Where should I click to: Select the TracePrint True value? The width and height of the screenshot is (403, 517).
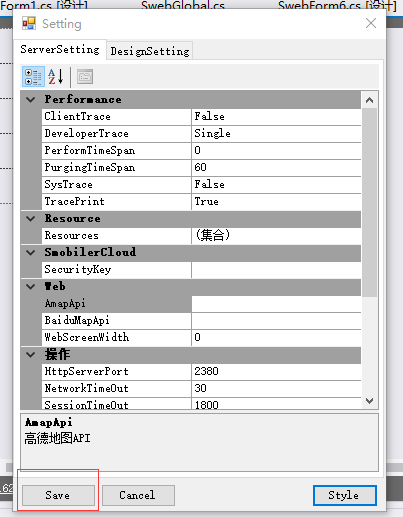pyautogui.click(x=276, y=202)
